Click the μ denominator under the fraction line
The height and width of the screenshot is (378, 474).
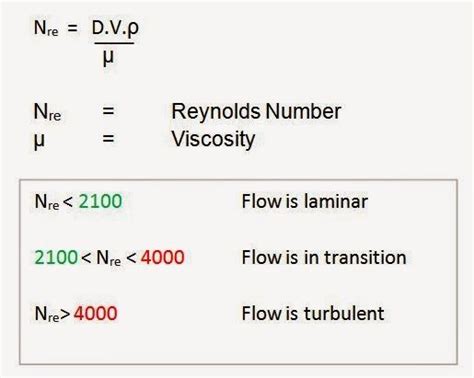click(108, 58)
